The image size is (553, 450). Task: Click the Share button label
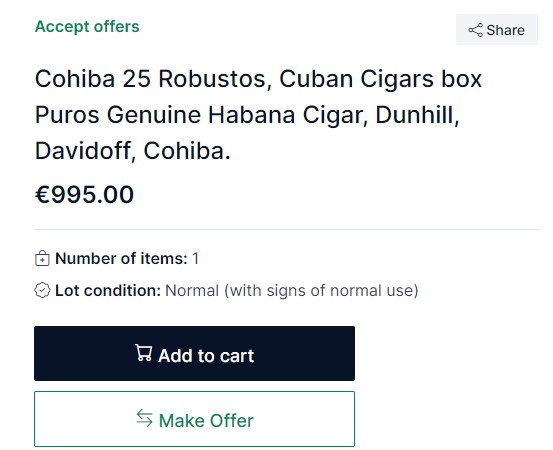click(505, 30)
